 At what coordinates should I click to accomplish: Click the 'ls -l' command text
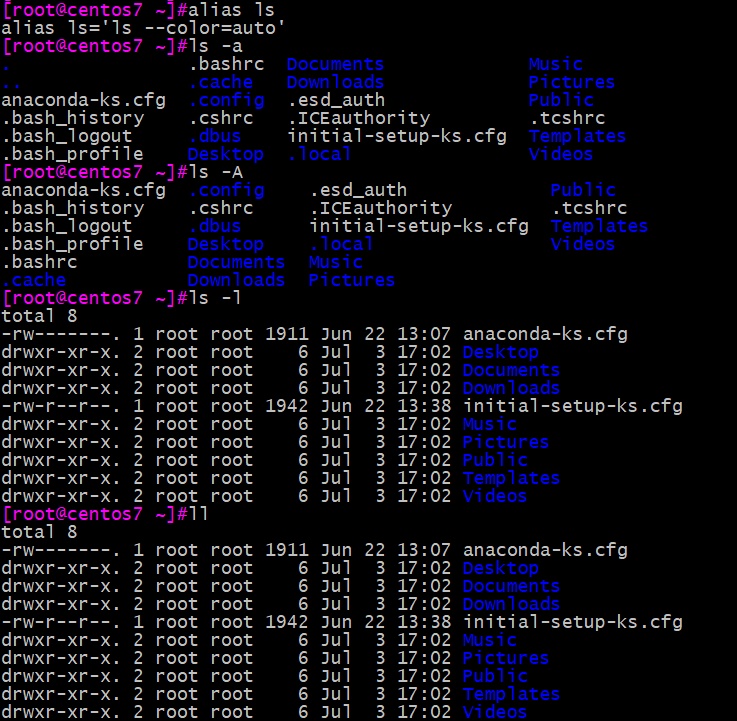(x=215, y=298)
